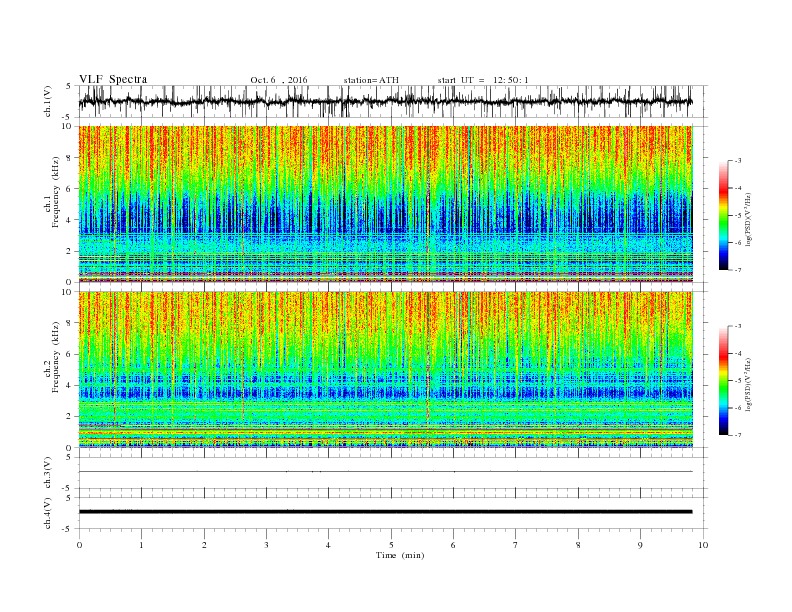Click the ch.1 spectrogram "8" kHz tick label

(69, 158)
